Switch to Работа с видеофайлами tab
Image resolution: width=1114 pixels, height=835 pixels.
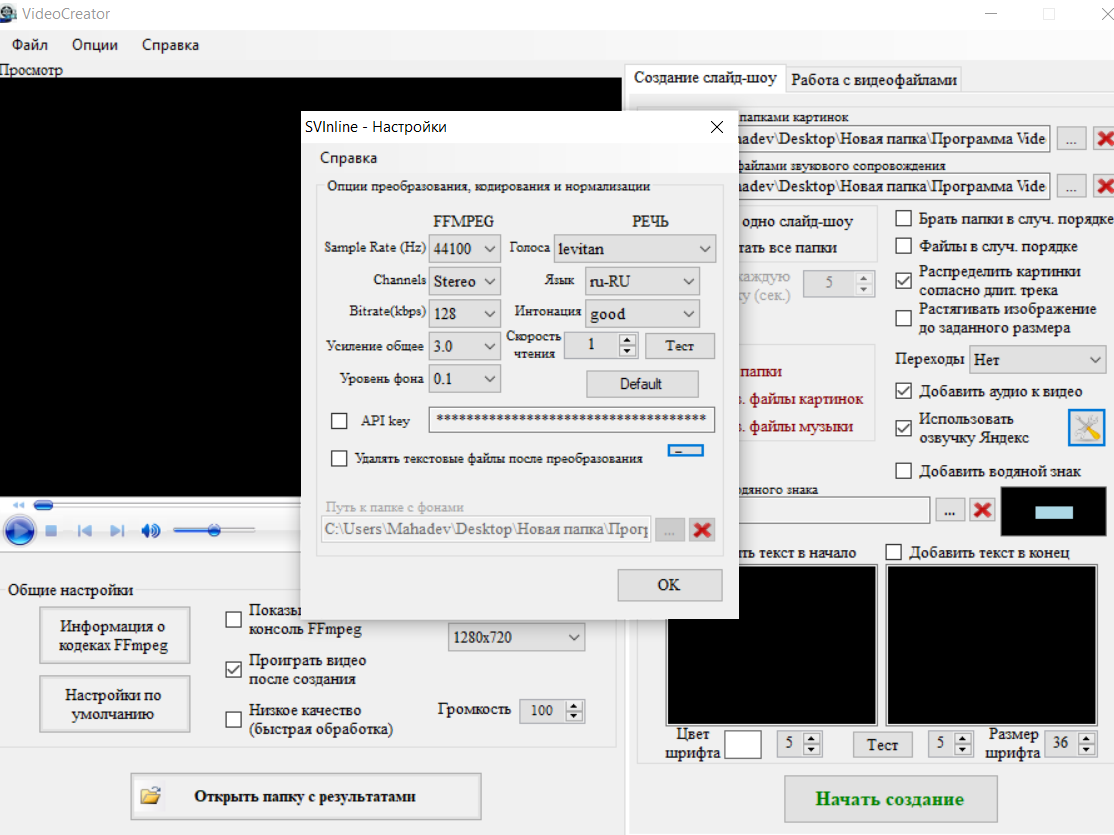click(x=874, y=79)
